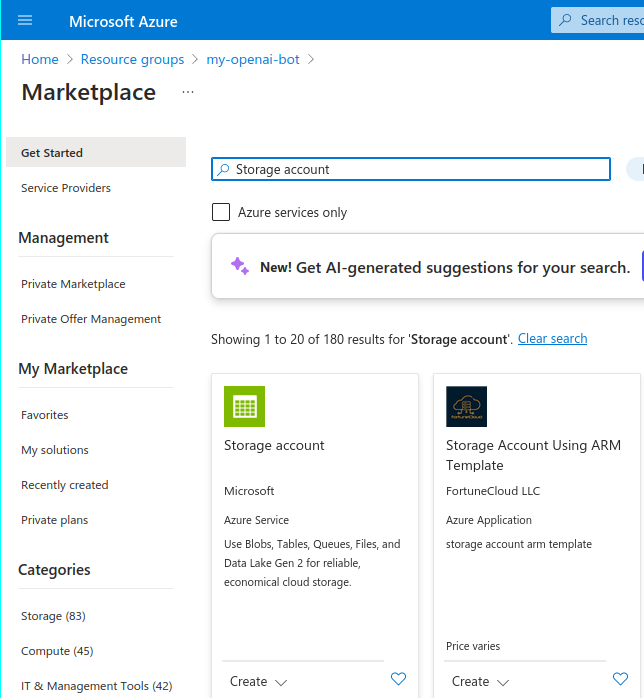Filter by Storage (83) category
The width and height of the screenshot is (644, 698).
click(x=53, y=616)
